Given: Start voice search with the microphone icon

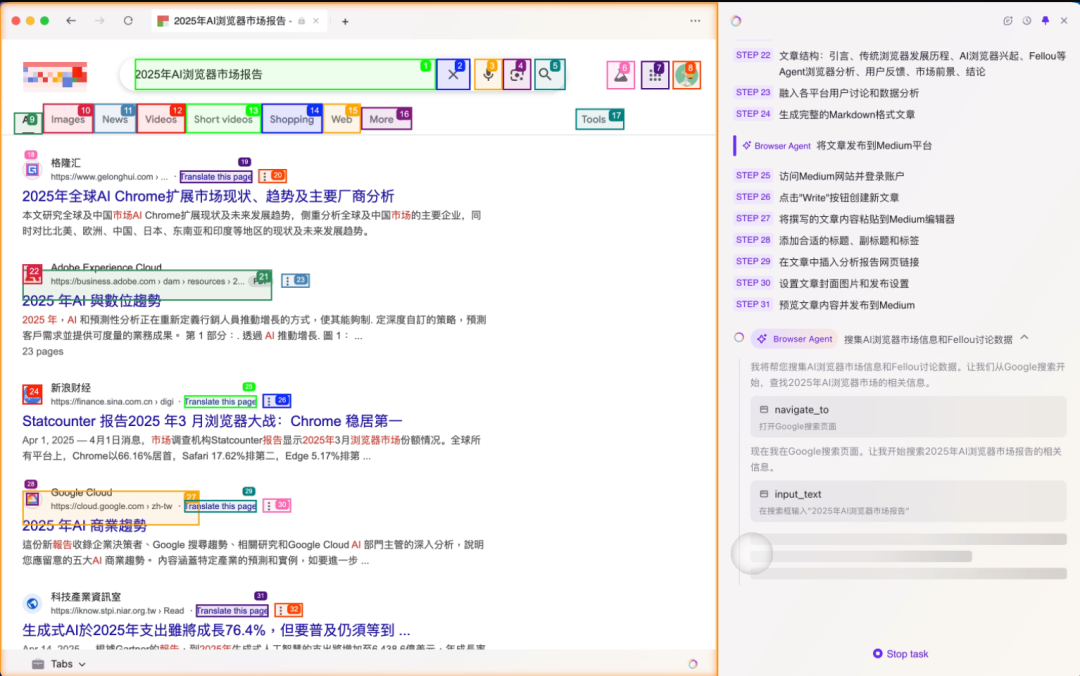Looking at the screenshot, I should (488, 74).
